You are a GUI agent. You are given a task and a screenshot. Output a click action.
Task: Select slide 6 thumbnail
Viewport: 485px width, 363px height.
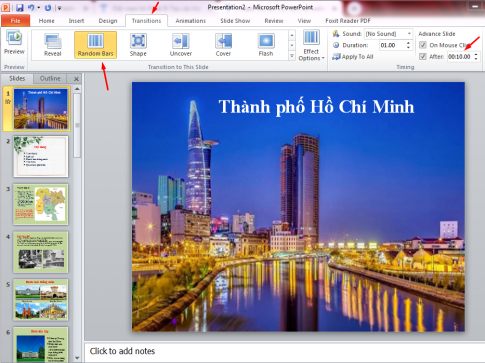point(41,345)
